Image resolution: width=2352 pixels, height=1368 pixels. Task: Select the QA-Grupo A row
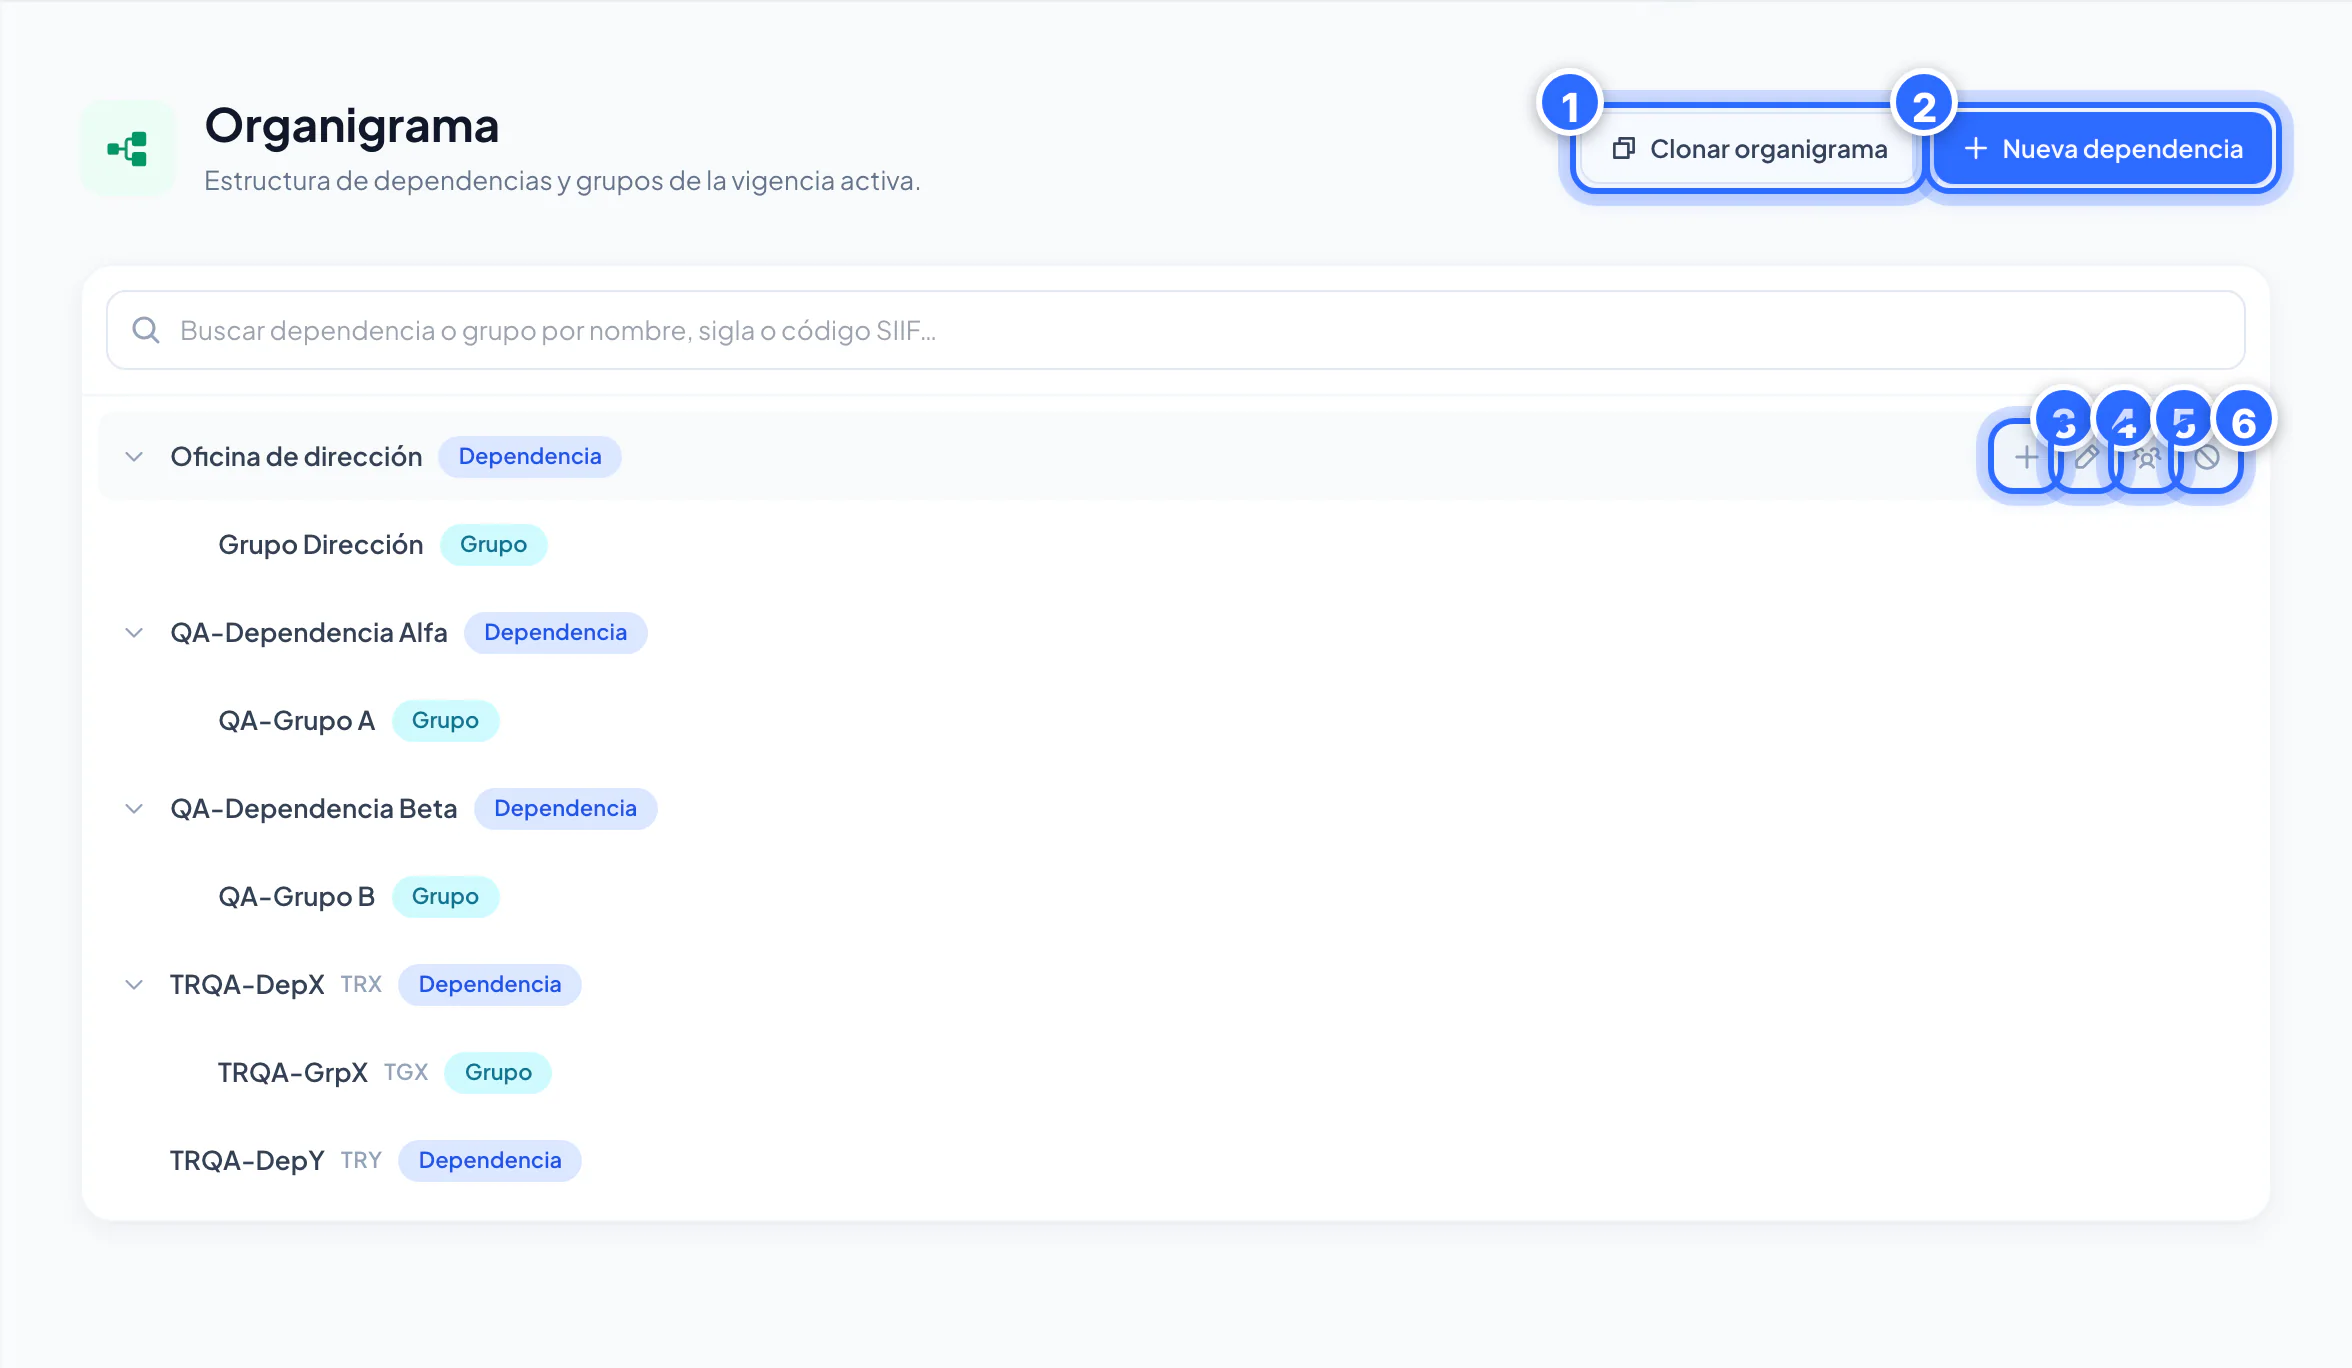click(1176, 721)
